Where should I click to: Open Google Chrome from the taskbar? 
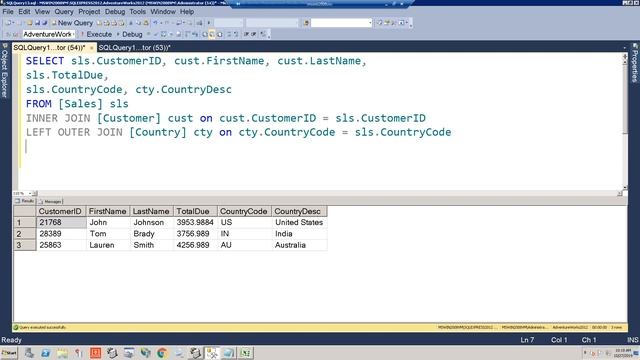click(x=162, y=353)
